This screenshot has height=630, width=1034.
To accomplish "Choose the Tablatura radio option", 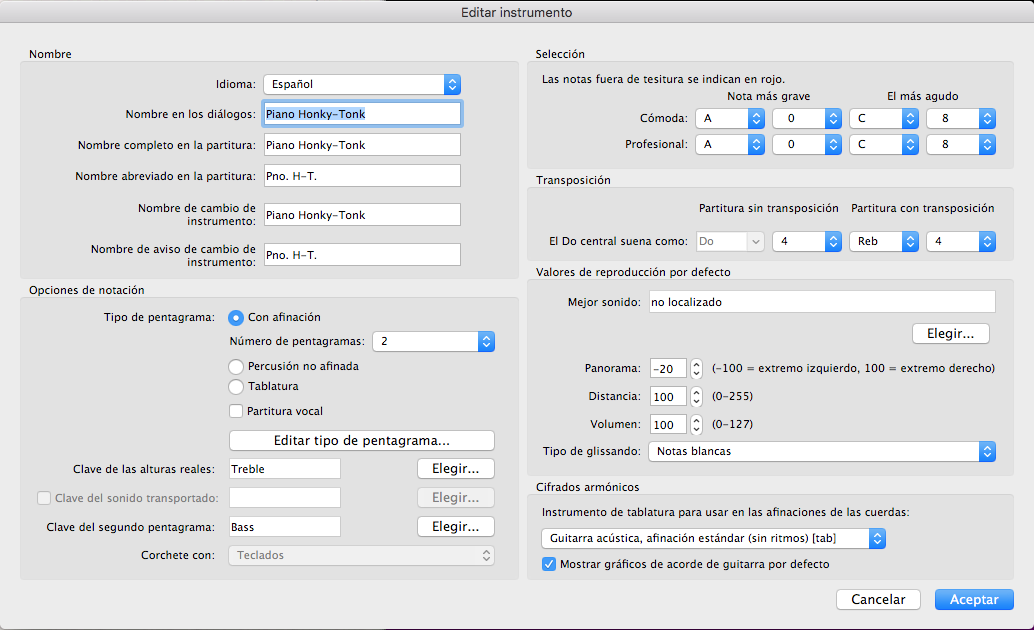I will [x=237, y=386].
